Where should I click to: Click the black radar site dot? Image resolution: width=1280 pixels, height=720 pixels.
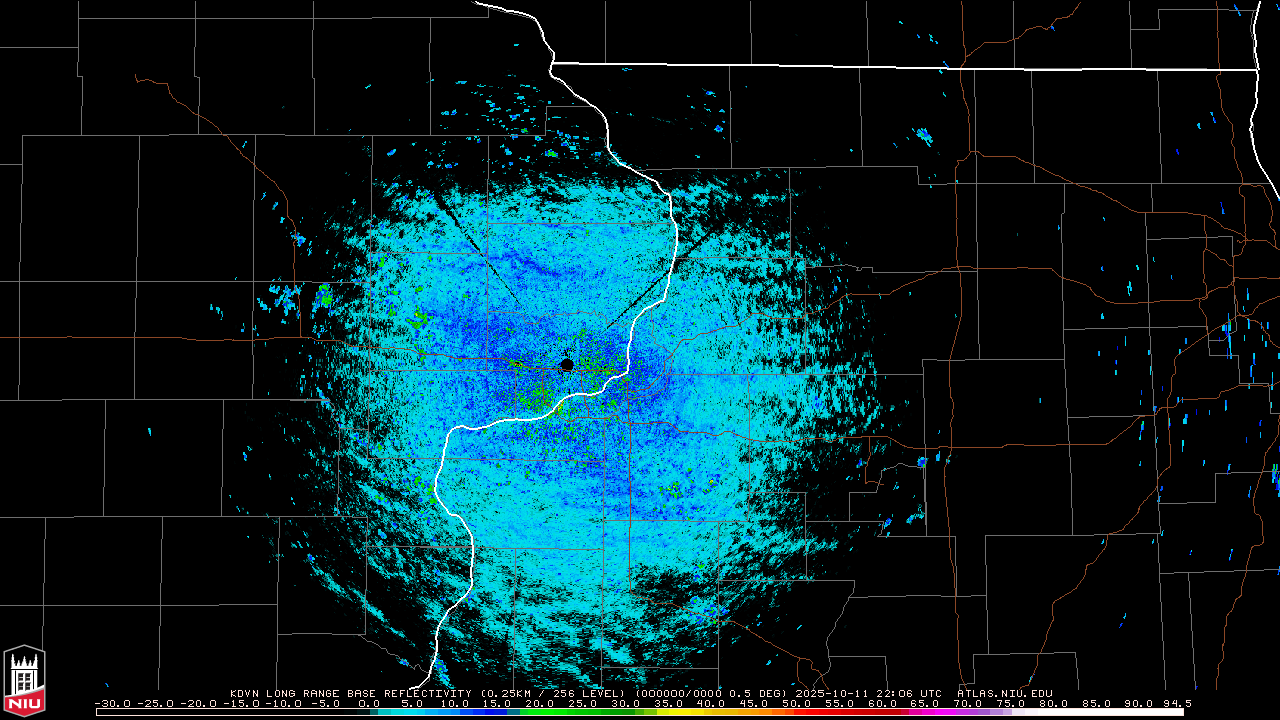coord(567,365)
